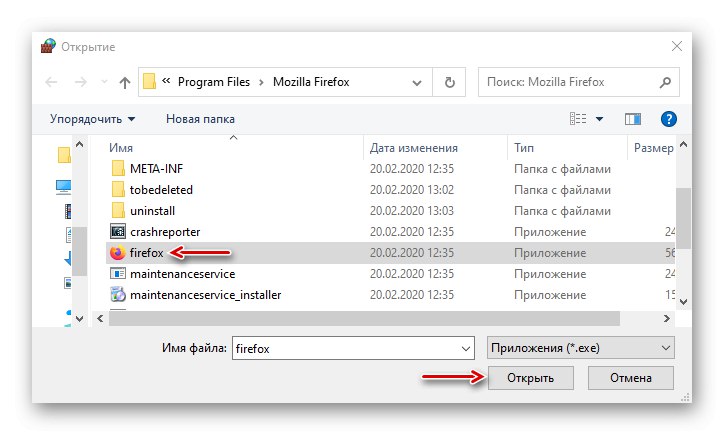Select the tobedeleted folder

click(x=161, y=190)
